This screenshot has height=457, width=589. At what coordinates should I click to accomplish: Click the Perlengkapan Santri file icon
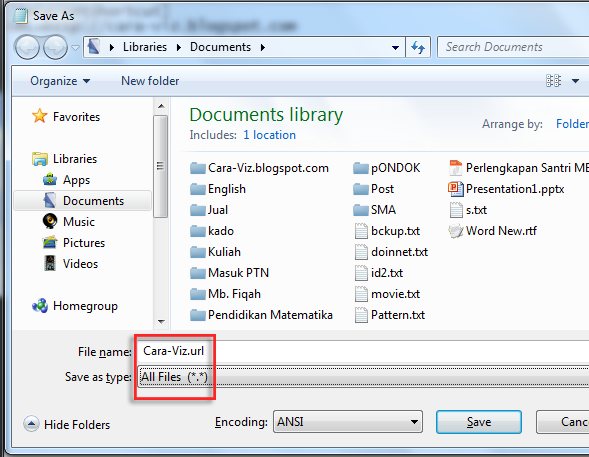pyautogui.click(x=456, y=168)
